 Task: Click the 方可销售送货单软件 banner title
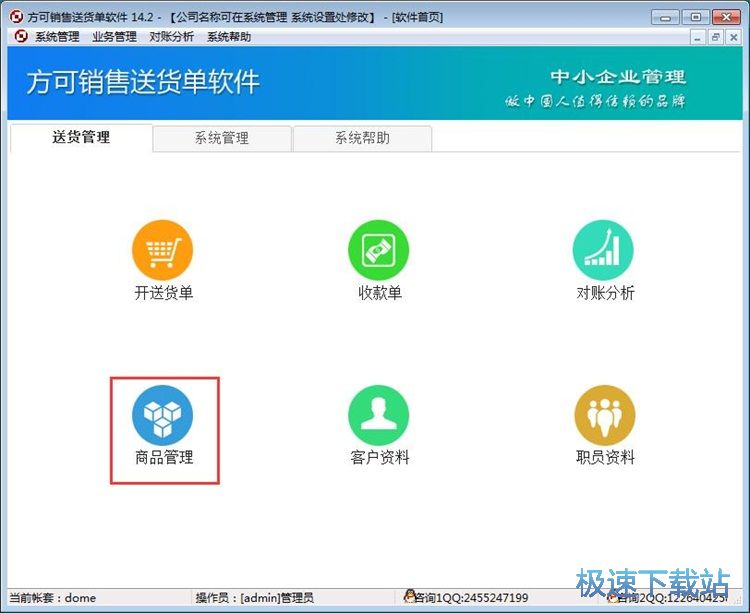pos(143,81)
